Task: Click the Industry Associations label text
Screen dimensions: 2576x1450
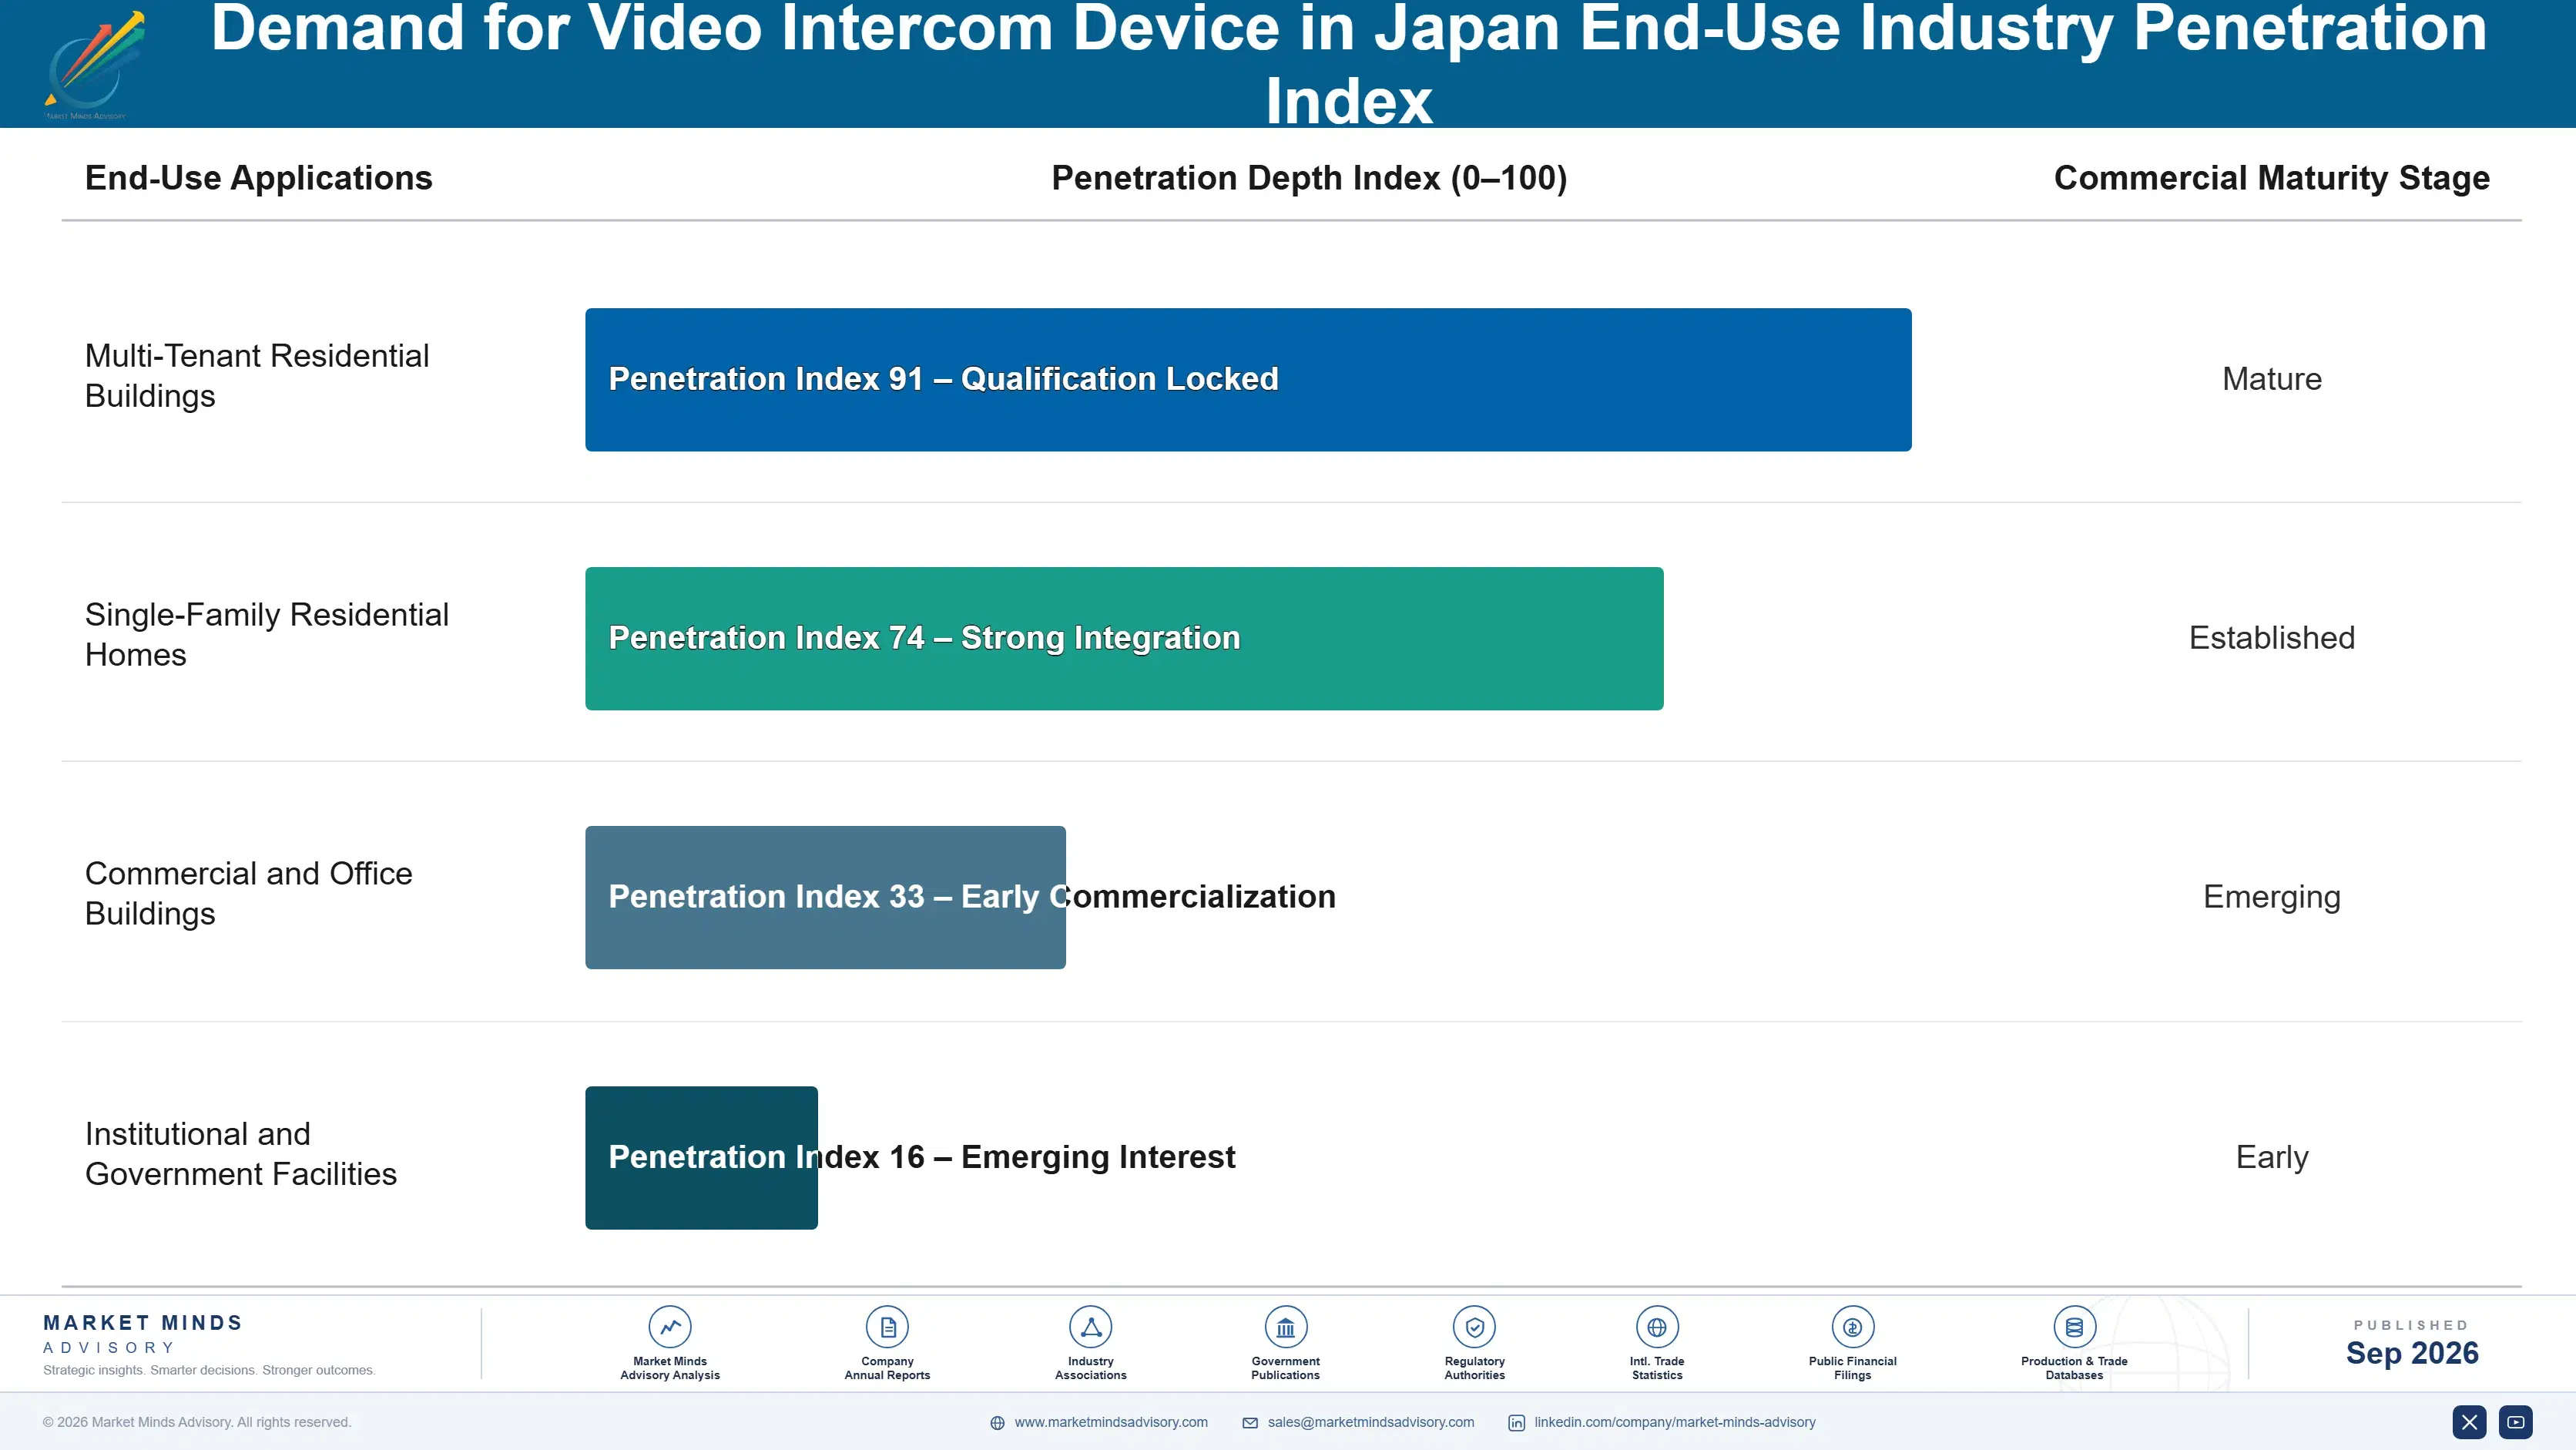Action: tap(1091, 1368)
